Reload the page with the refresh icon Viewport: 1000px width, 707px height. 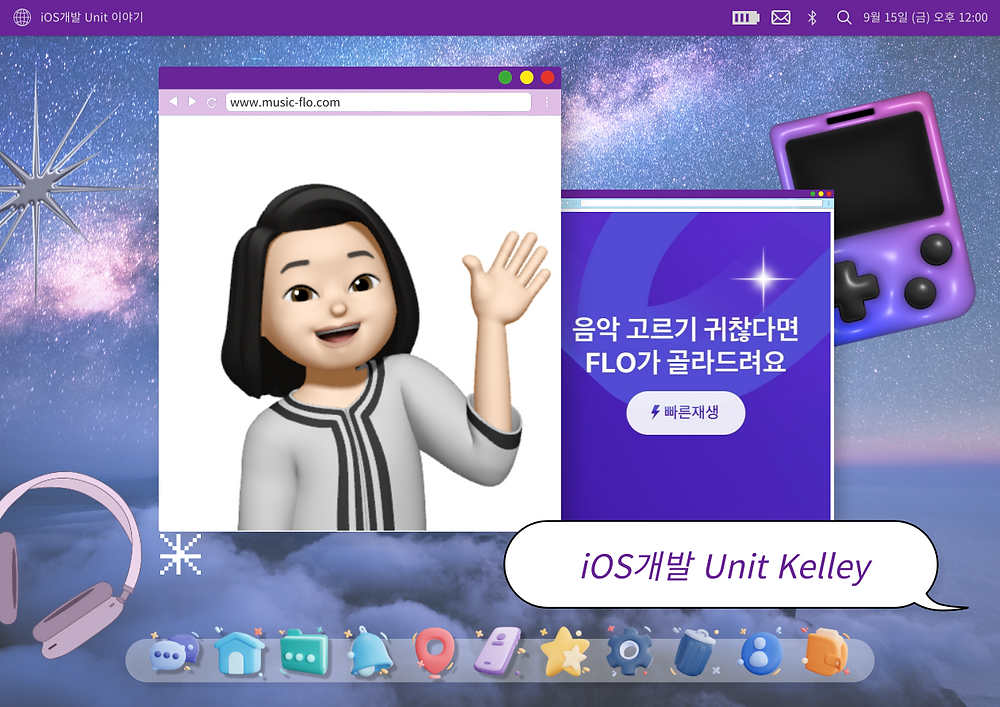(212, 102)
